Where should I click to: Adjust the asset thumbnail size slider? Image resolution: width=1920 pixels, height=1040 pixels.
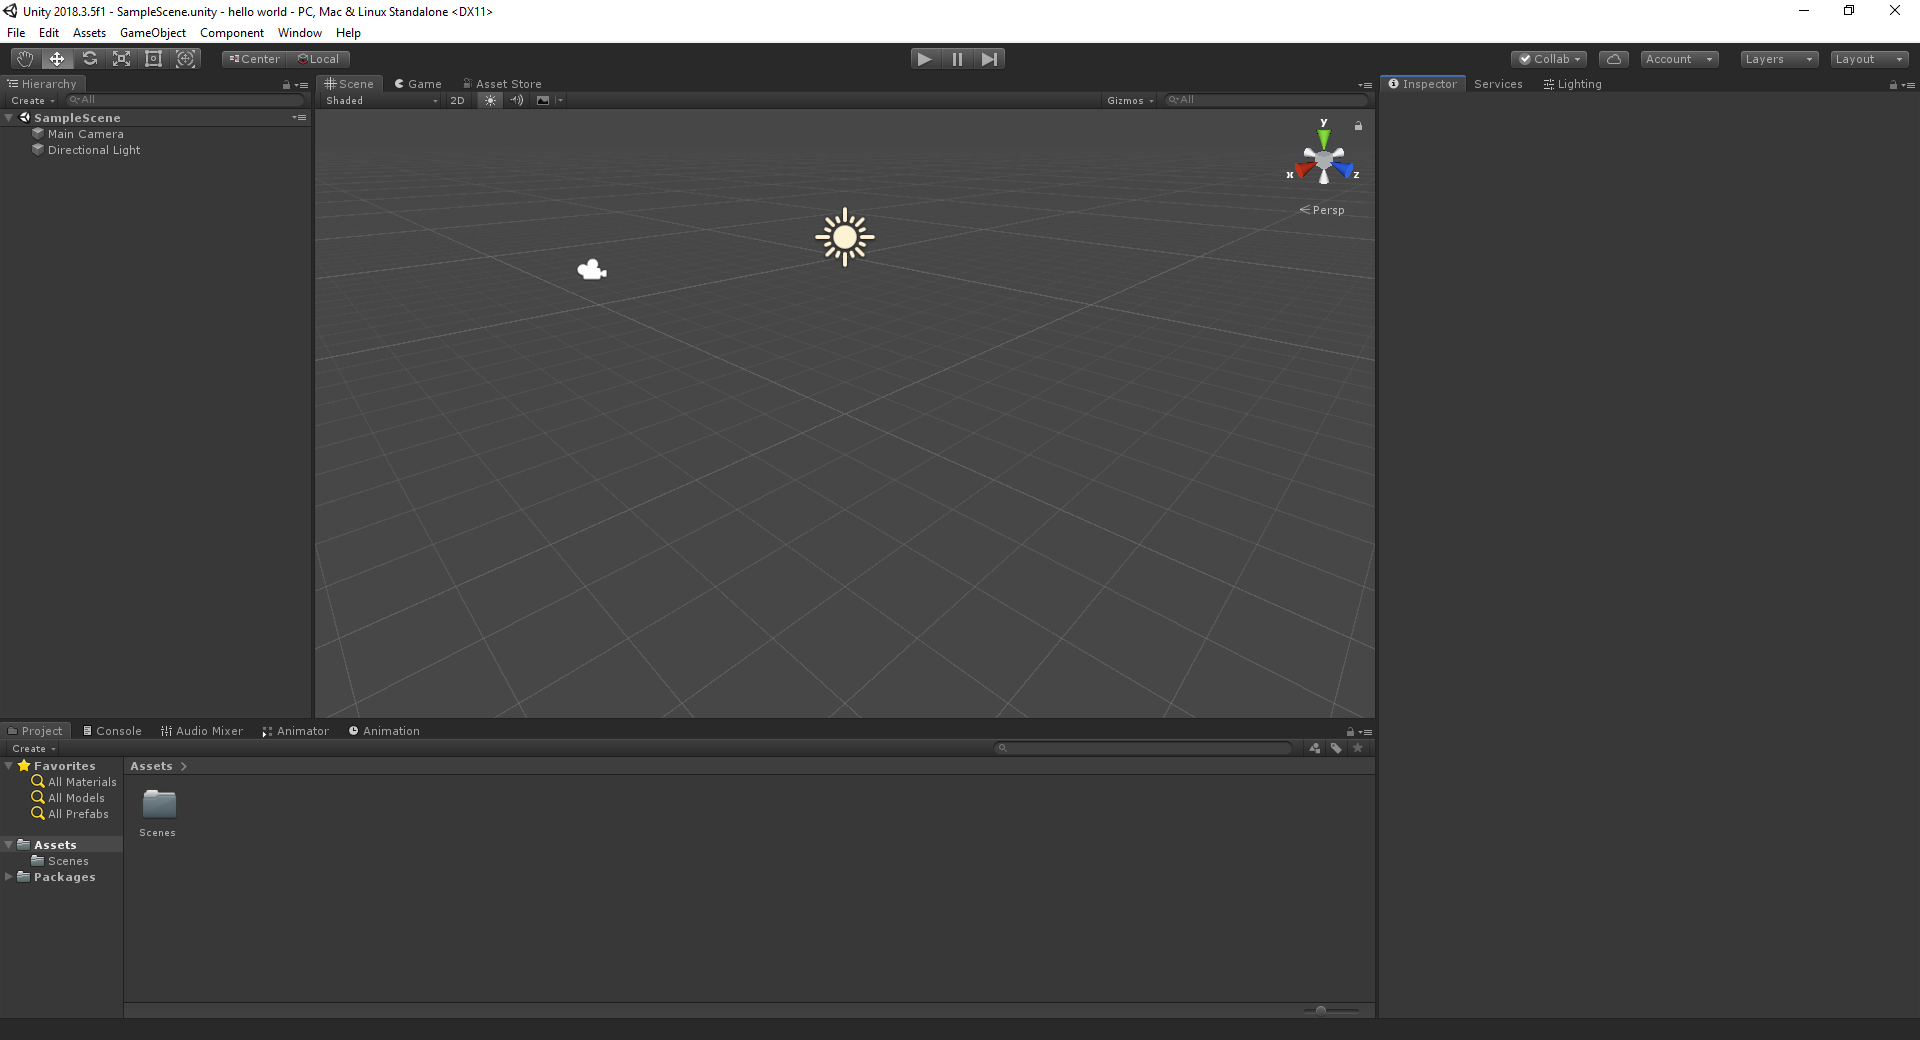tap(1323, 1011)
